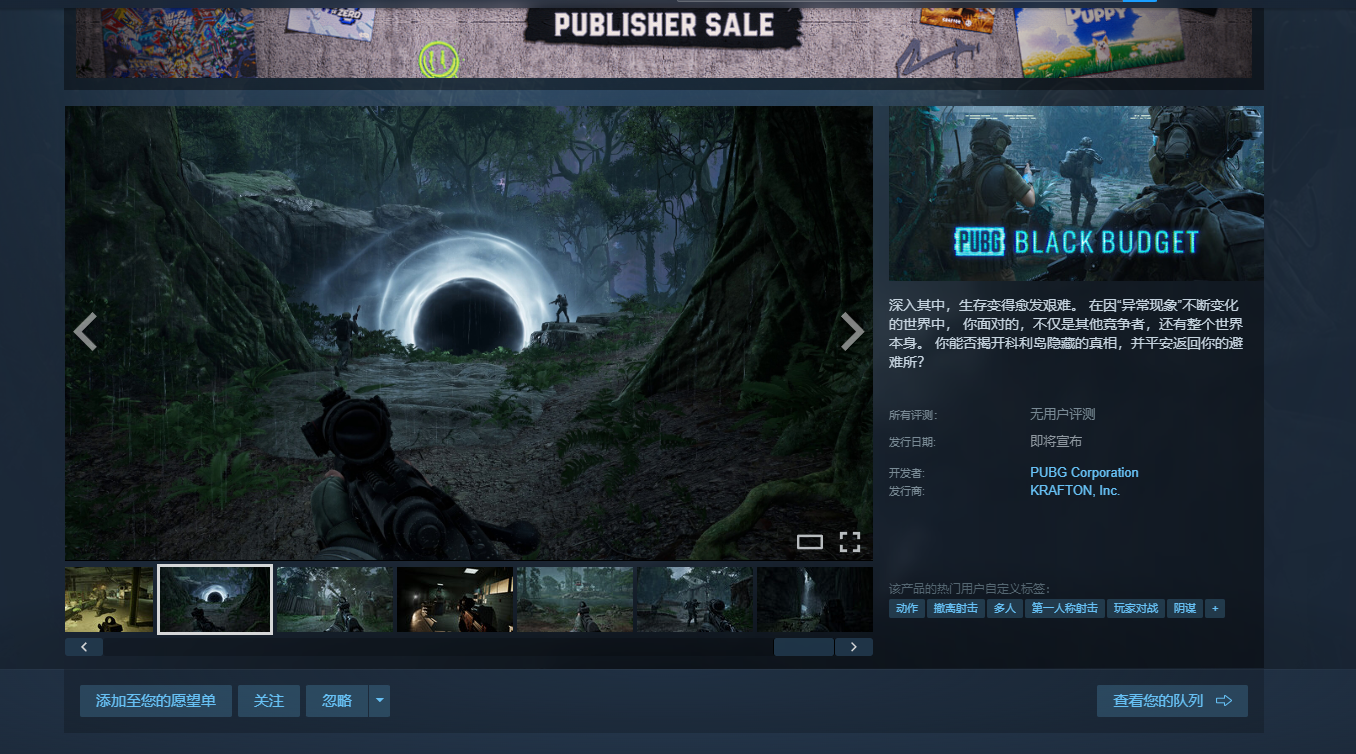Advance to next screenshot with right arrow

point(851,332)
